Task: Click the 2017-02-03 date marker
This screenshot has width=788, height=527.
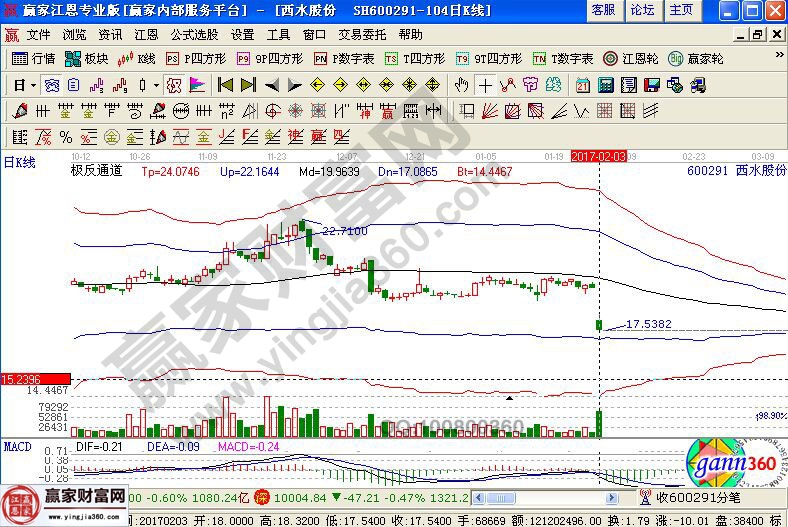Action: click(598, 156)
